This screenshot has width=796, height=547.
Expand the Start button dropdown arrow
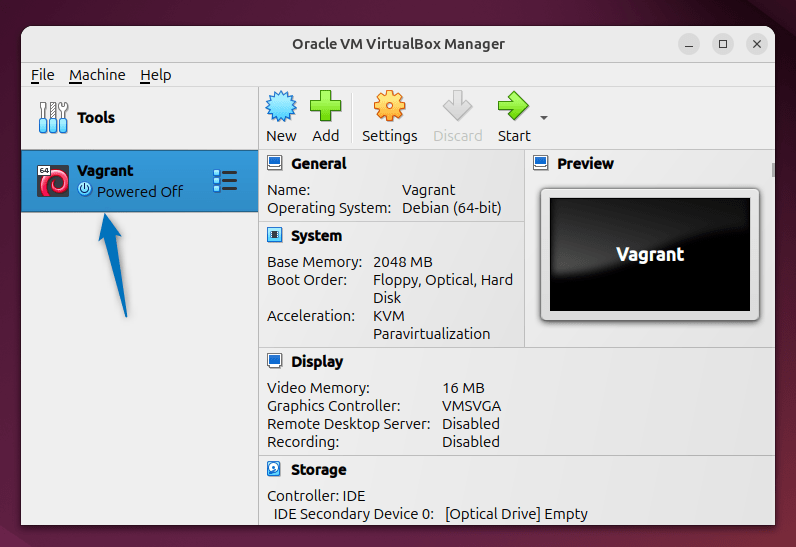pyautogui.click(x=544, y=118)
